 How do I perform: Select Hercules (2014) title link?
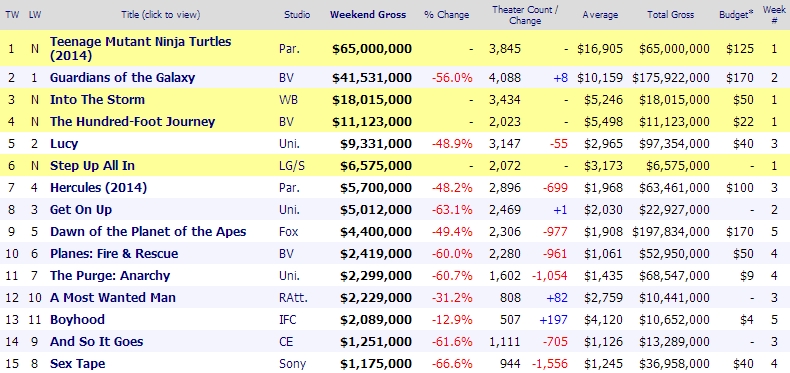pyautogui.click(x=98, y=188)
